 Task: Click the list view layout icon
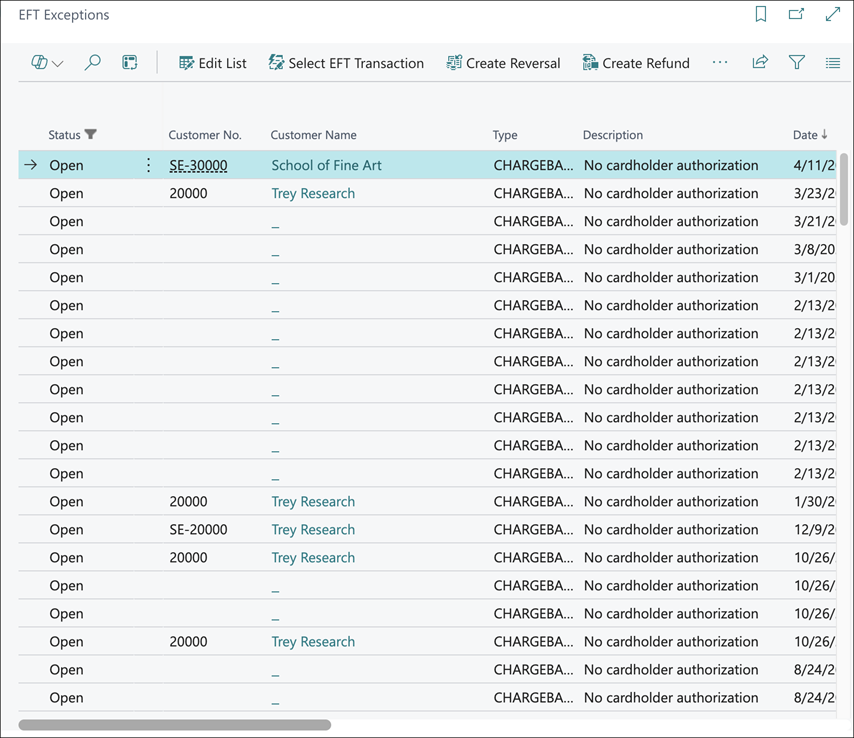click(833, 63)
